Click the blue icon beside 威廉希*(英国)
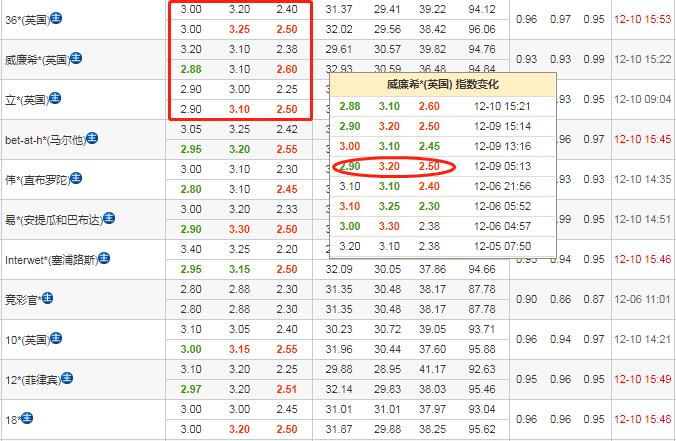Viewport: 676px width, 441px height. 76,58
